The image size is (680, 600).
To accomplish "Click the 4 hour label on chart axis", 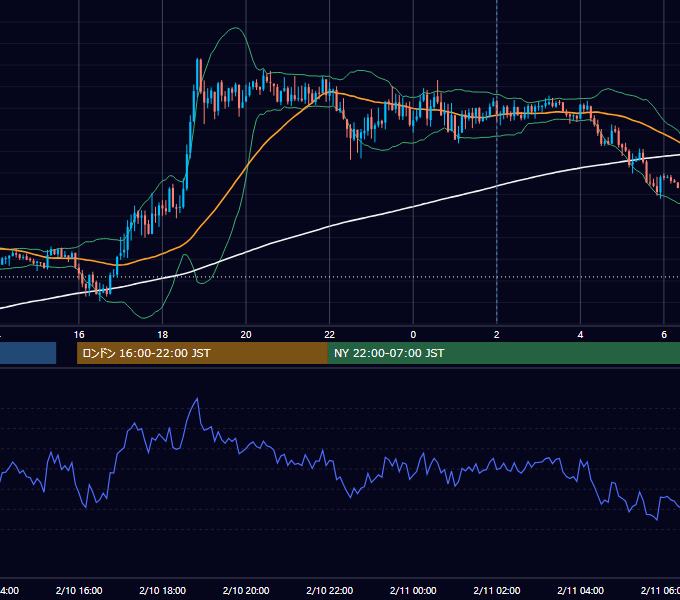I will pos(580,335).
